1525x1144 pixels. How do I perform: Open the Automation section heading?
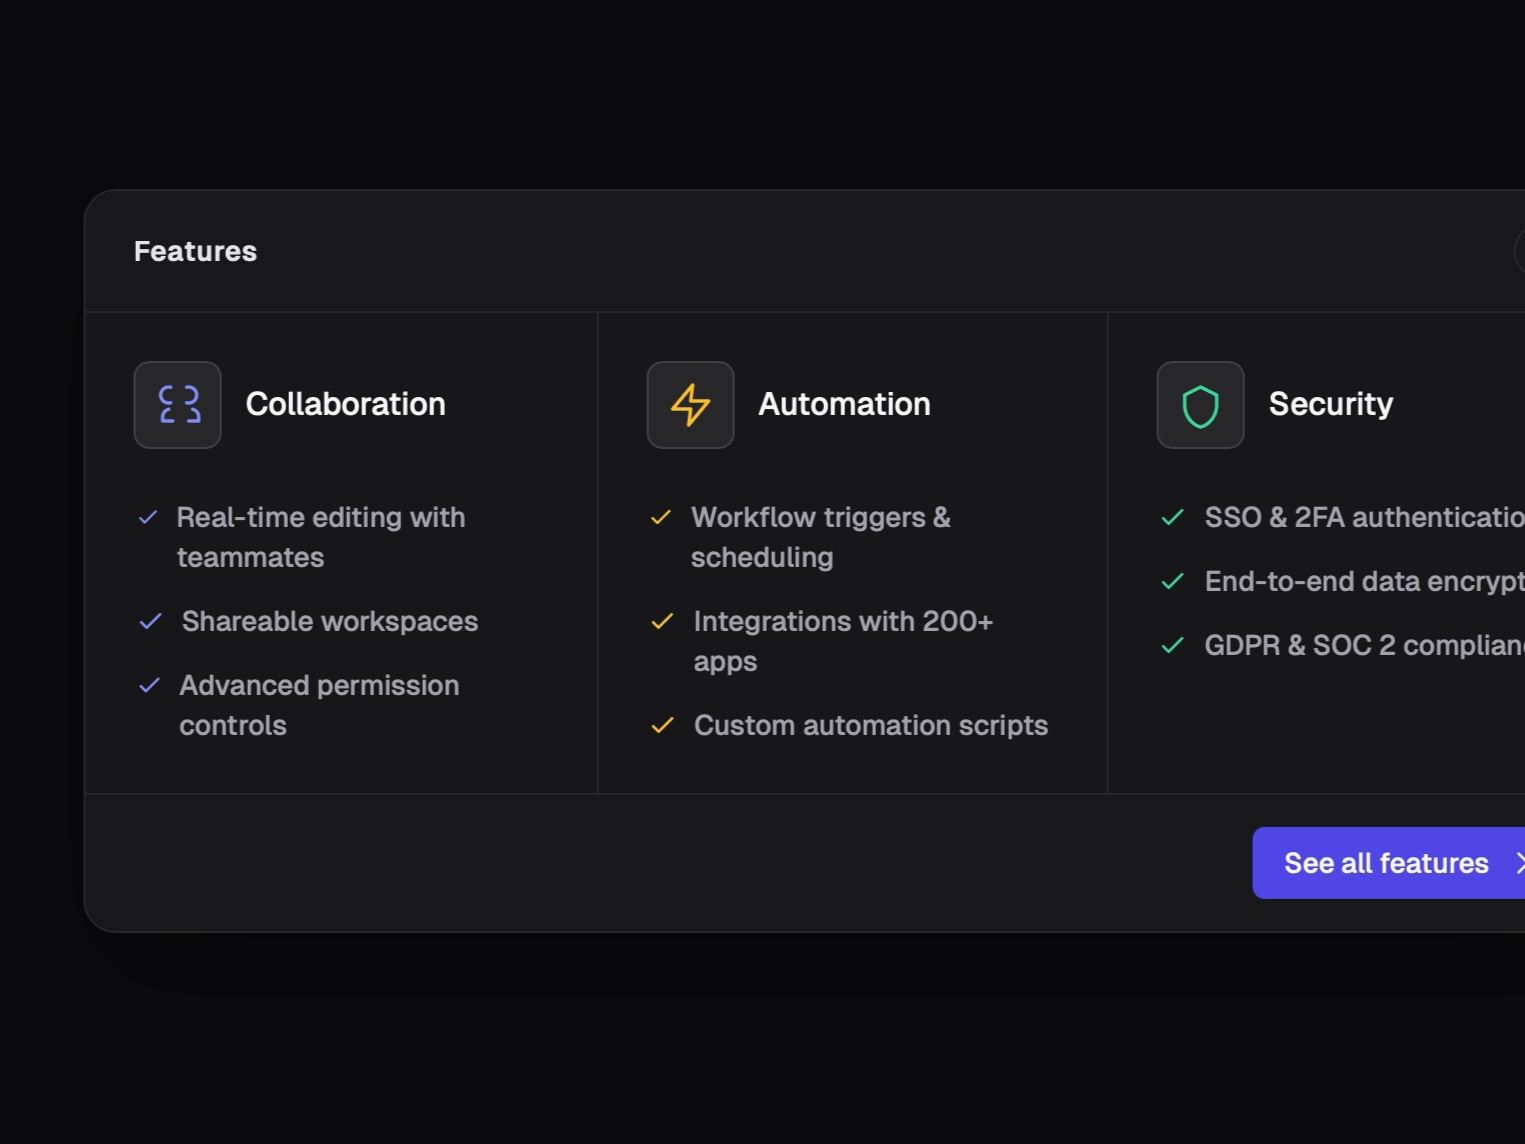tap(845, 404)
